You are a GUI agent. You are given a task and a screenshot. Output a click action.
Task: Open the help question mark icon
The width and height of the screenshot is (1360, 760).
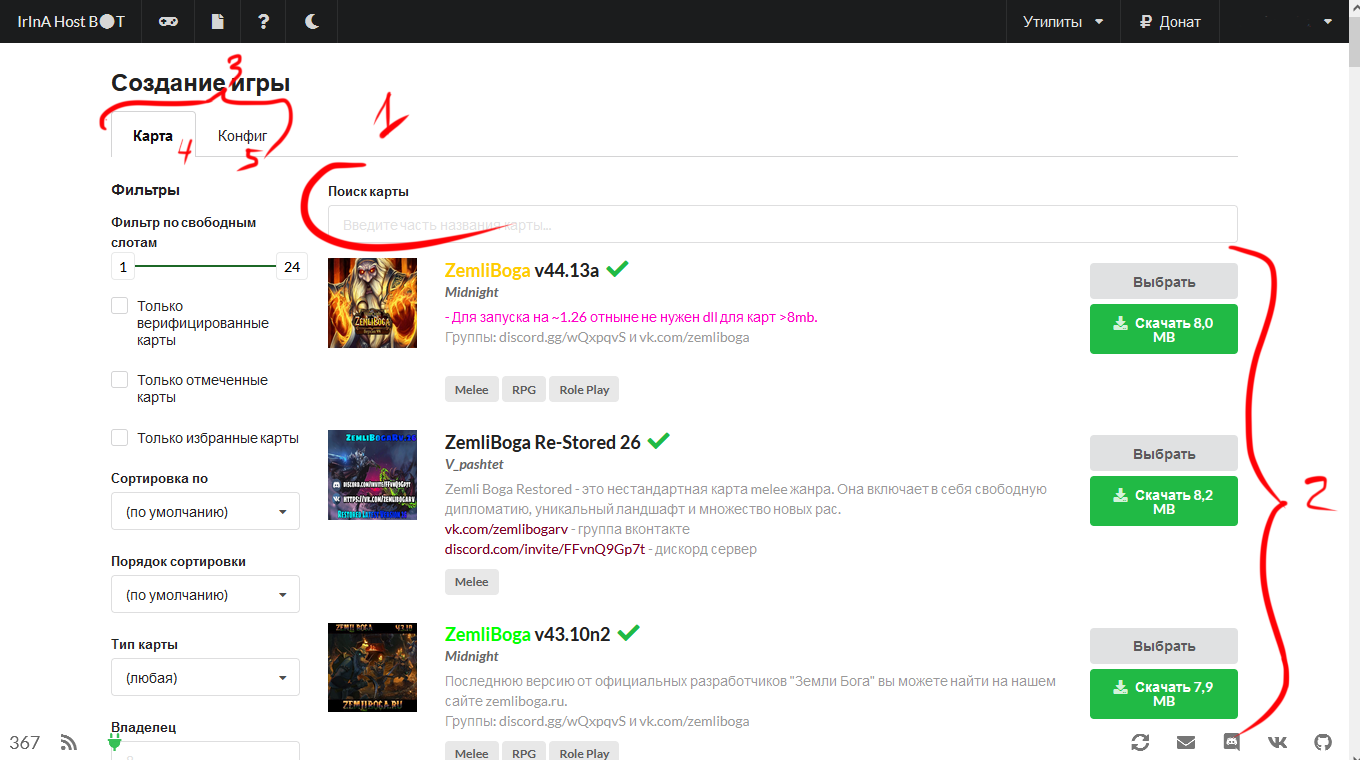pos(264,22)
